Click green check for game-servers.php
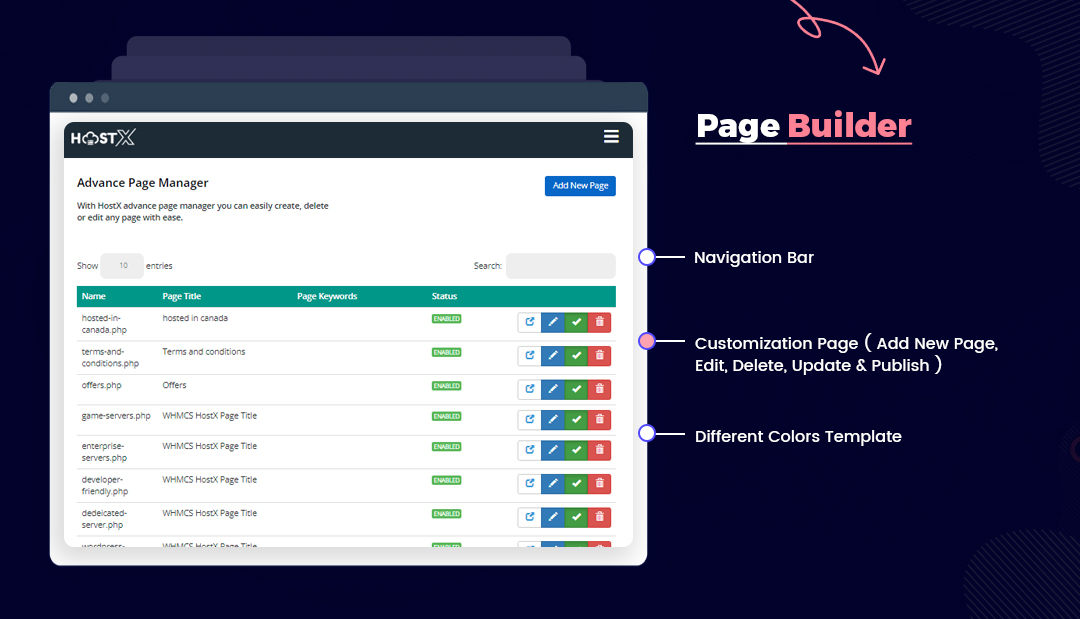Screen dimensions: 1080x619 click(x=576, y=420)
